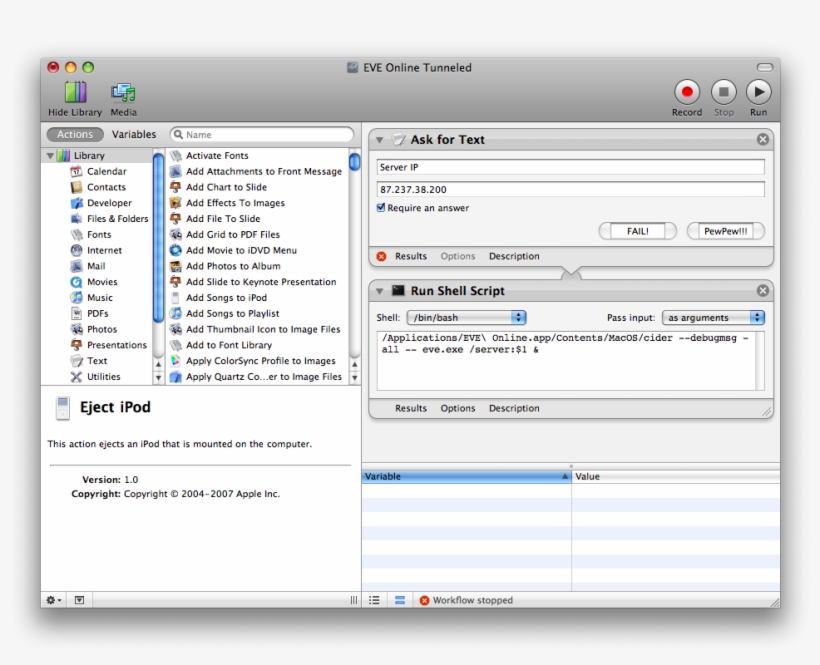The image size is (820, 665).
Task: Open the gear action menu
Action: (x=53, y=600)
